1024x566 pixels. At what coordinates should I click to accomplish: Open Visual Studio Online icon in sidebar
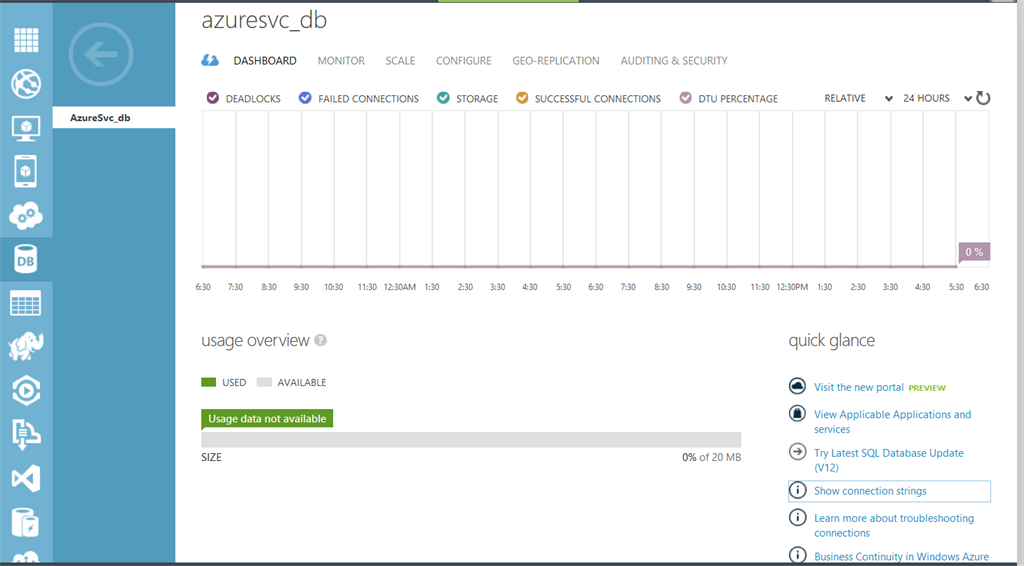pyautogui.click(x=26, y=479)
